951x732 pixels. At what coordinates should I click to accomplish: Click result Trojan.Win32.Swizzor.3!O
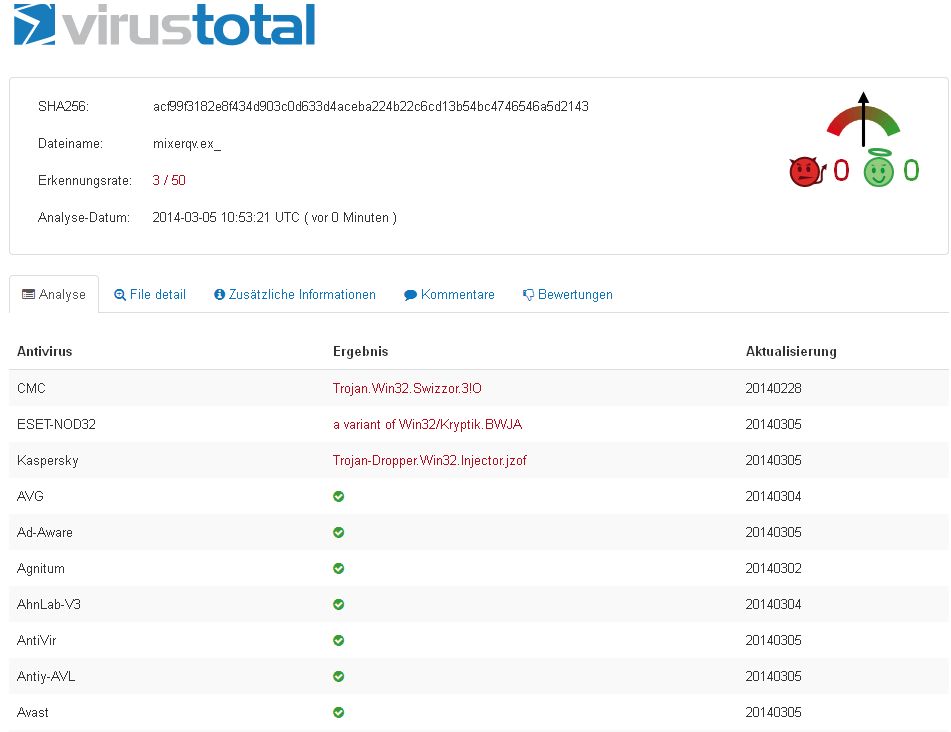tap(407, 388)
